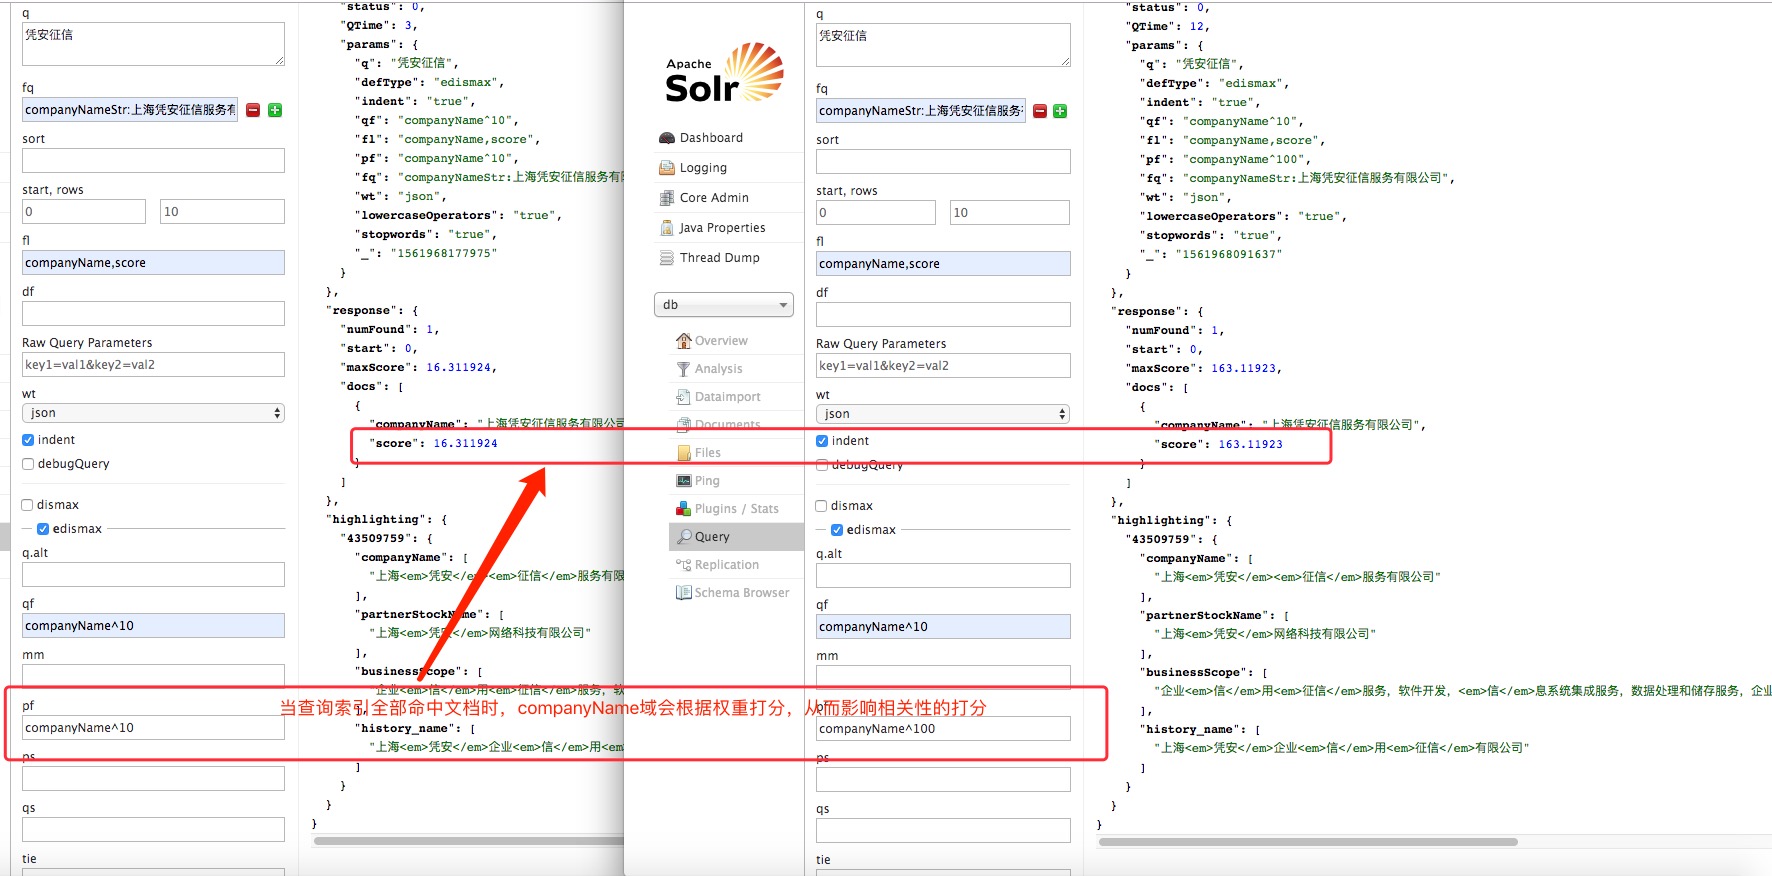1772x876 pixels.
Task: Open Dashboard icon in sidebar
Action: (x=667, y=138)
